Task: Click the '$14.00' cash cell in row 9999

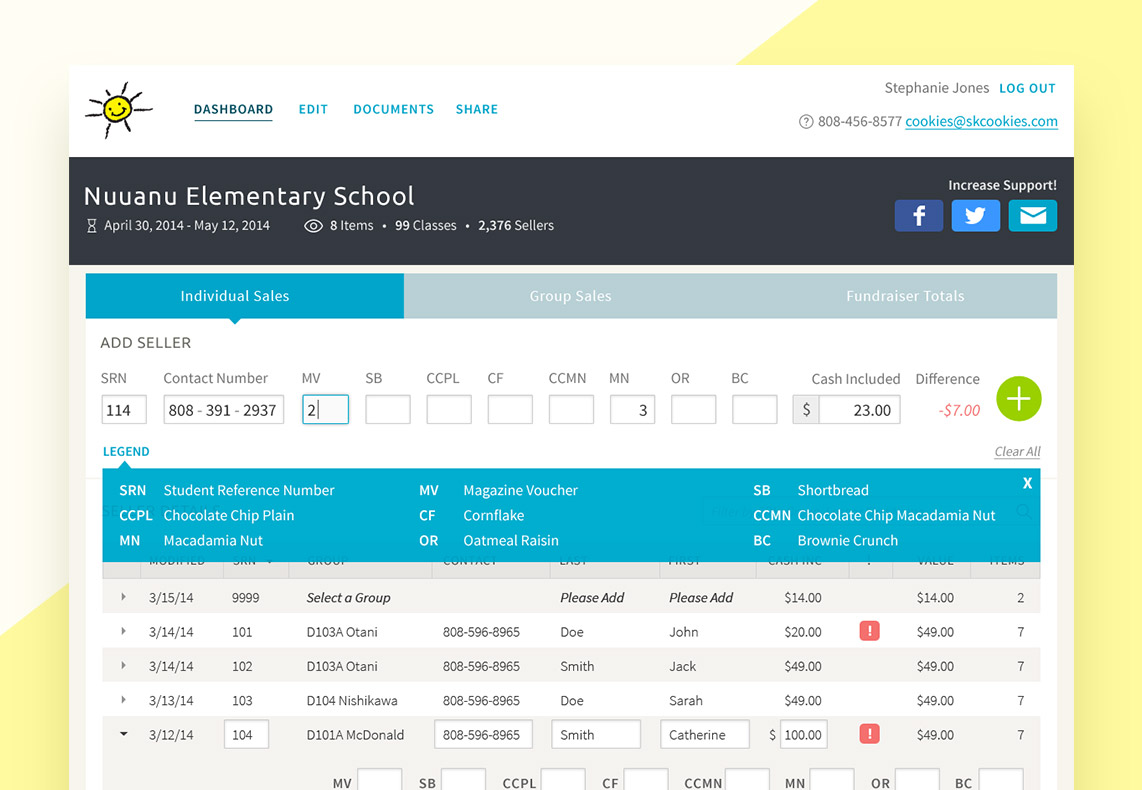Action: click(x=803, y=598)
